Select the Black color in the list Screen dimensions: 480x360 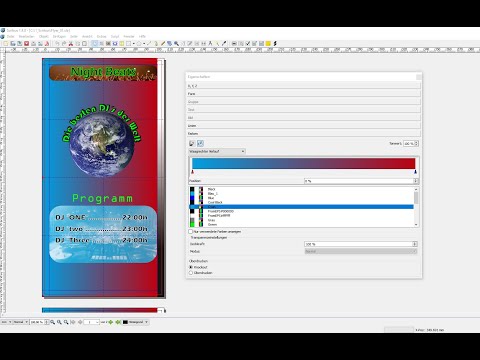(x=211, y=189)
